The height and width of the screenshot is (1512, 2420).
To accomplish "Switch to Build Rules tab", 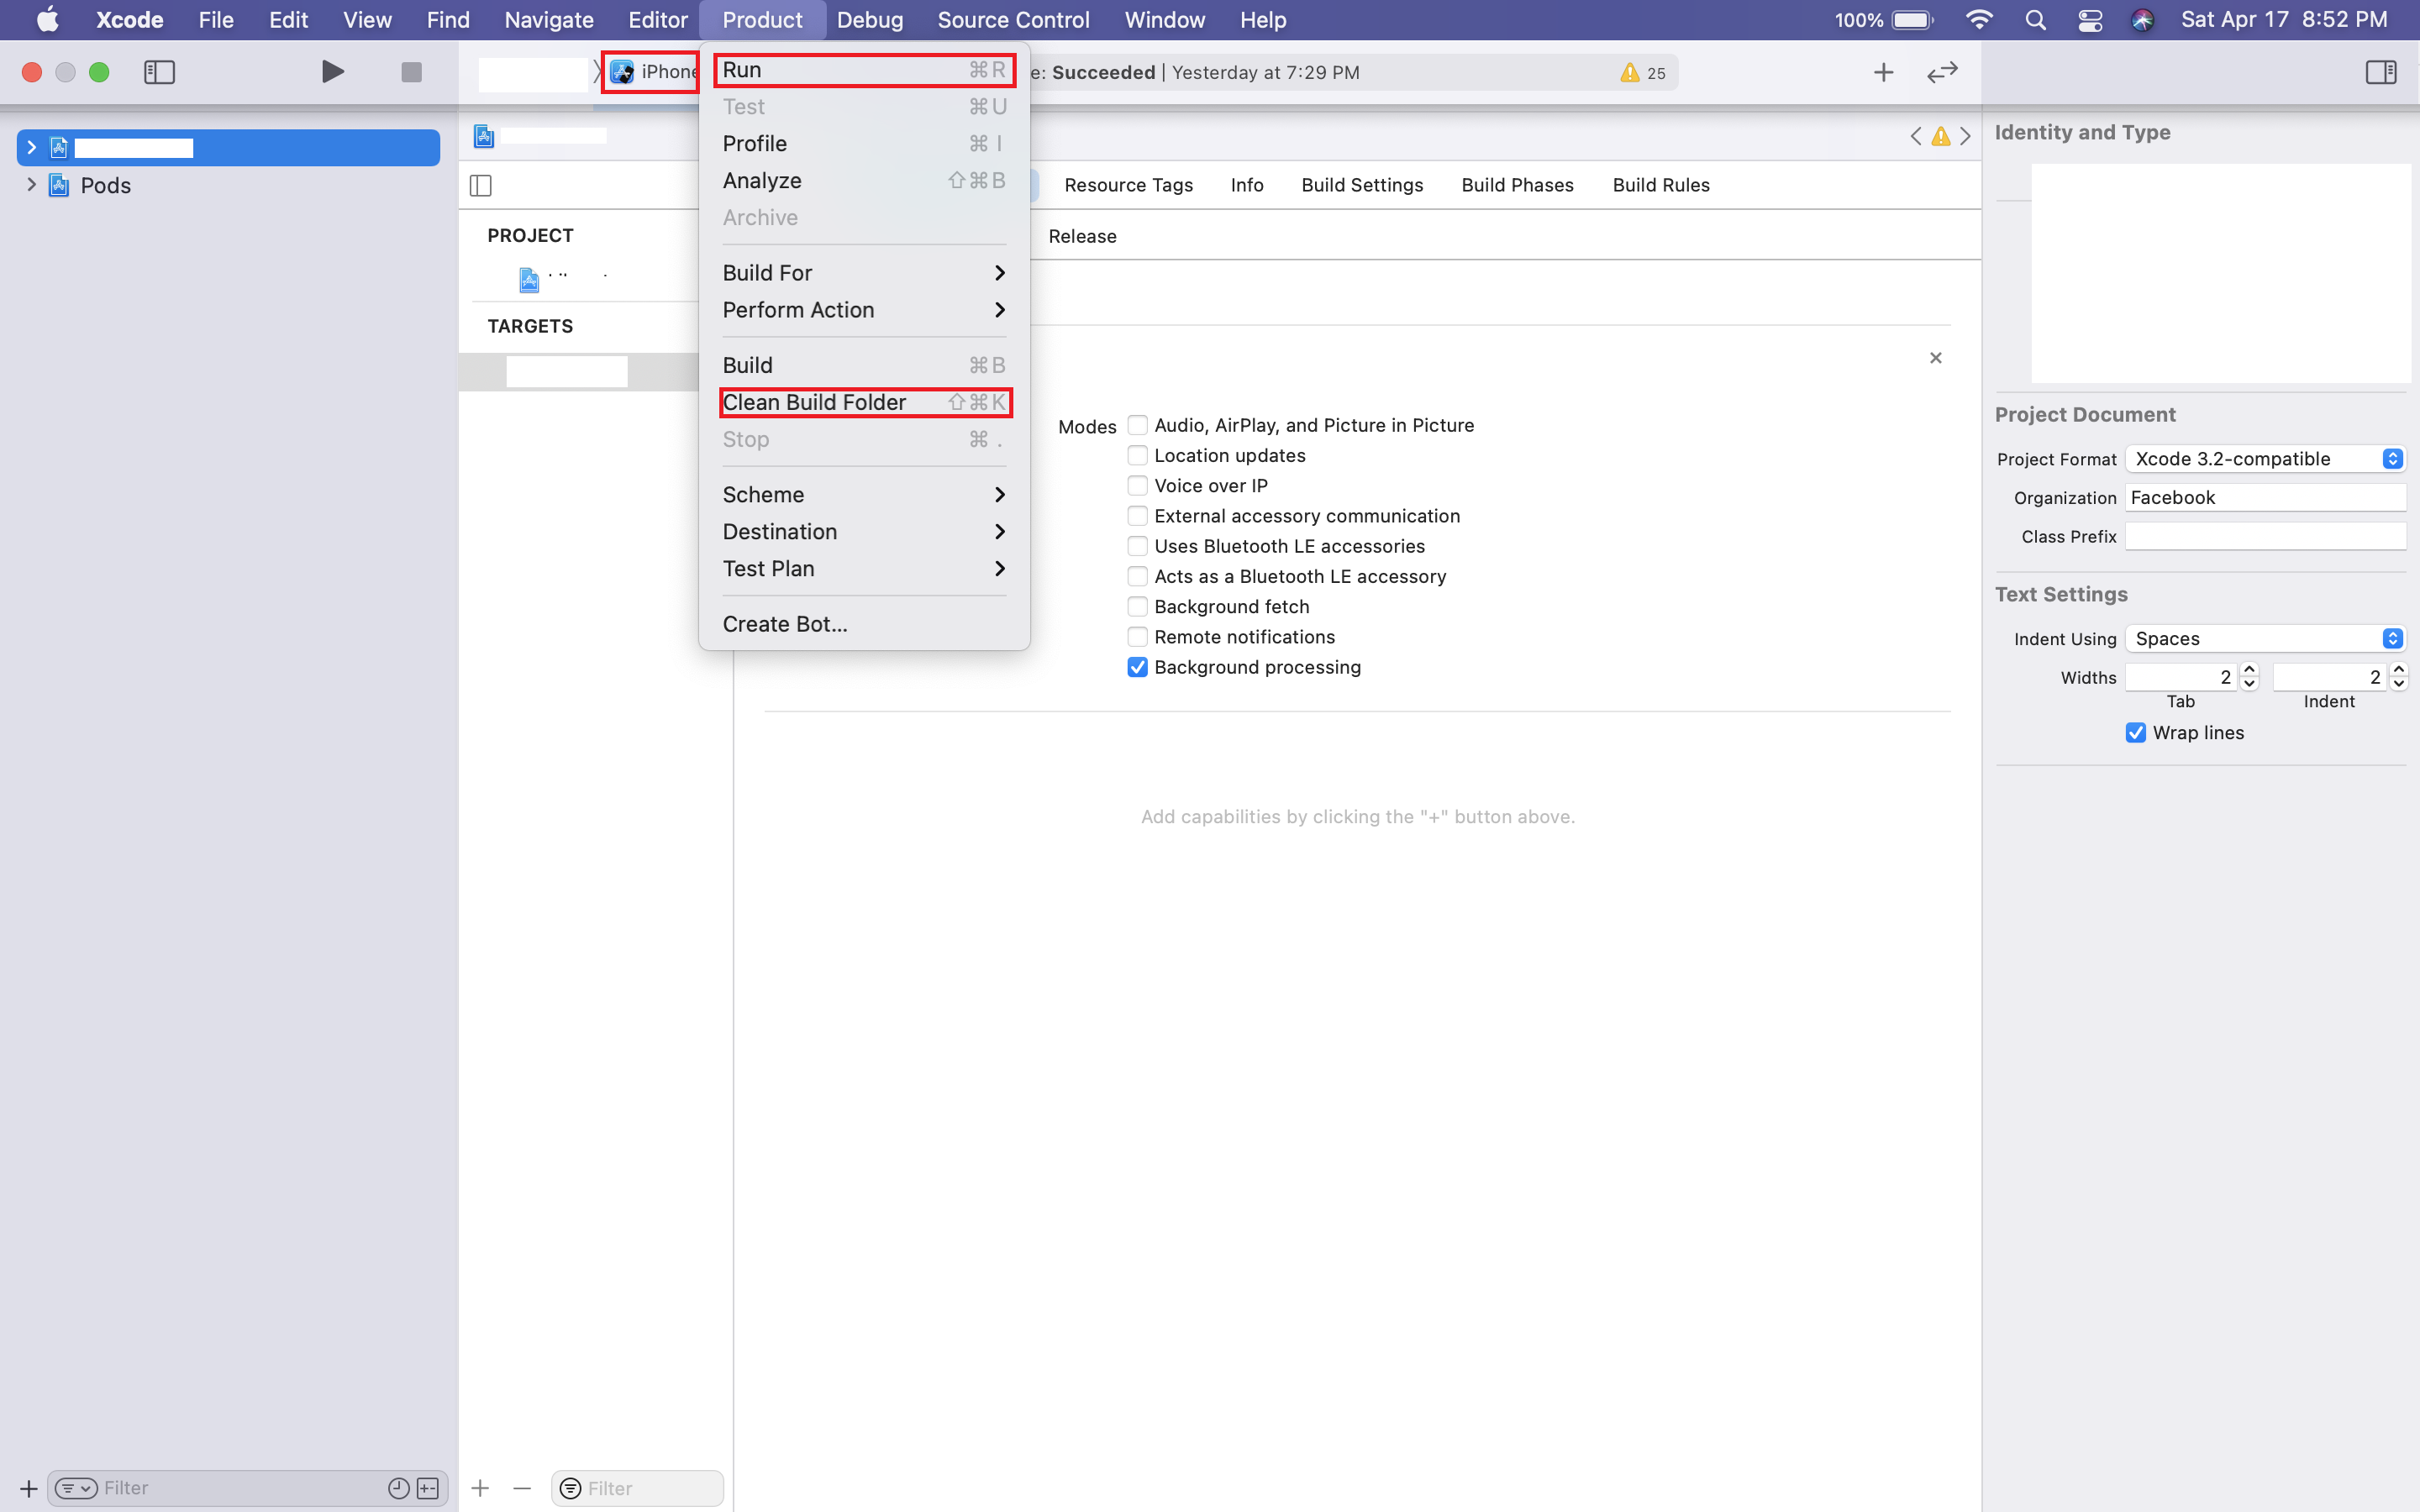I will [x=1661, y=185].
